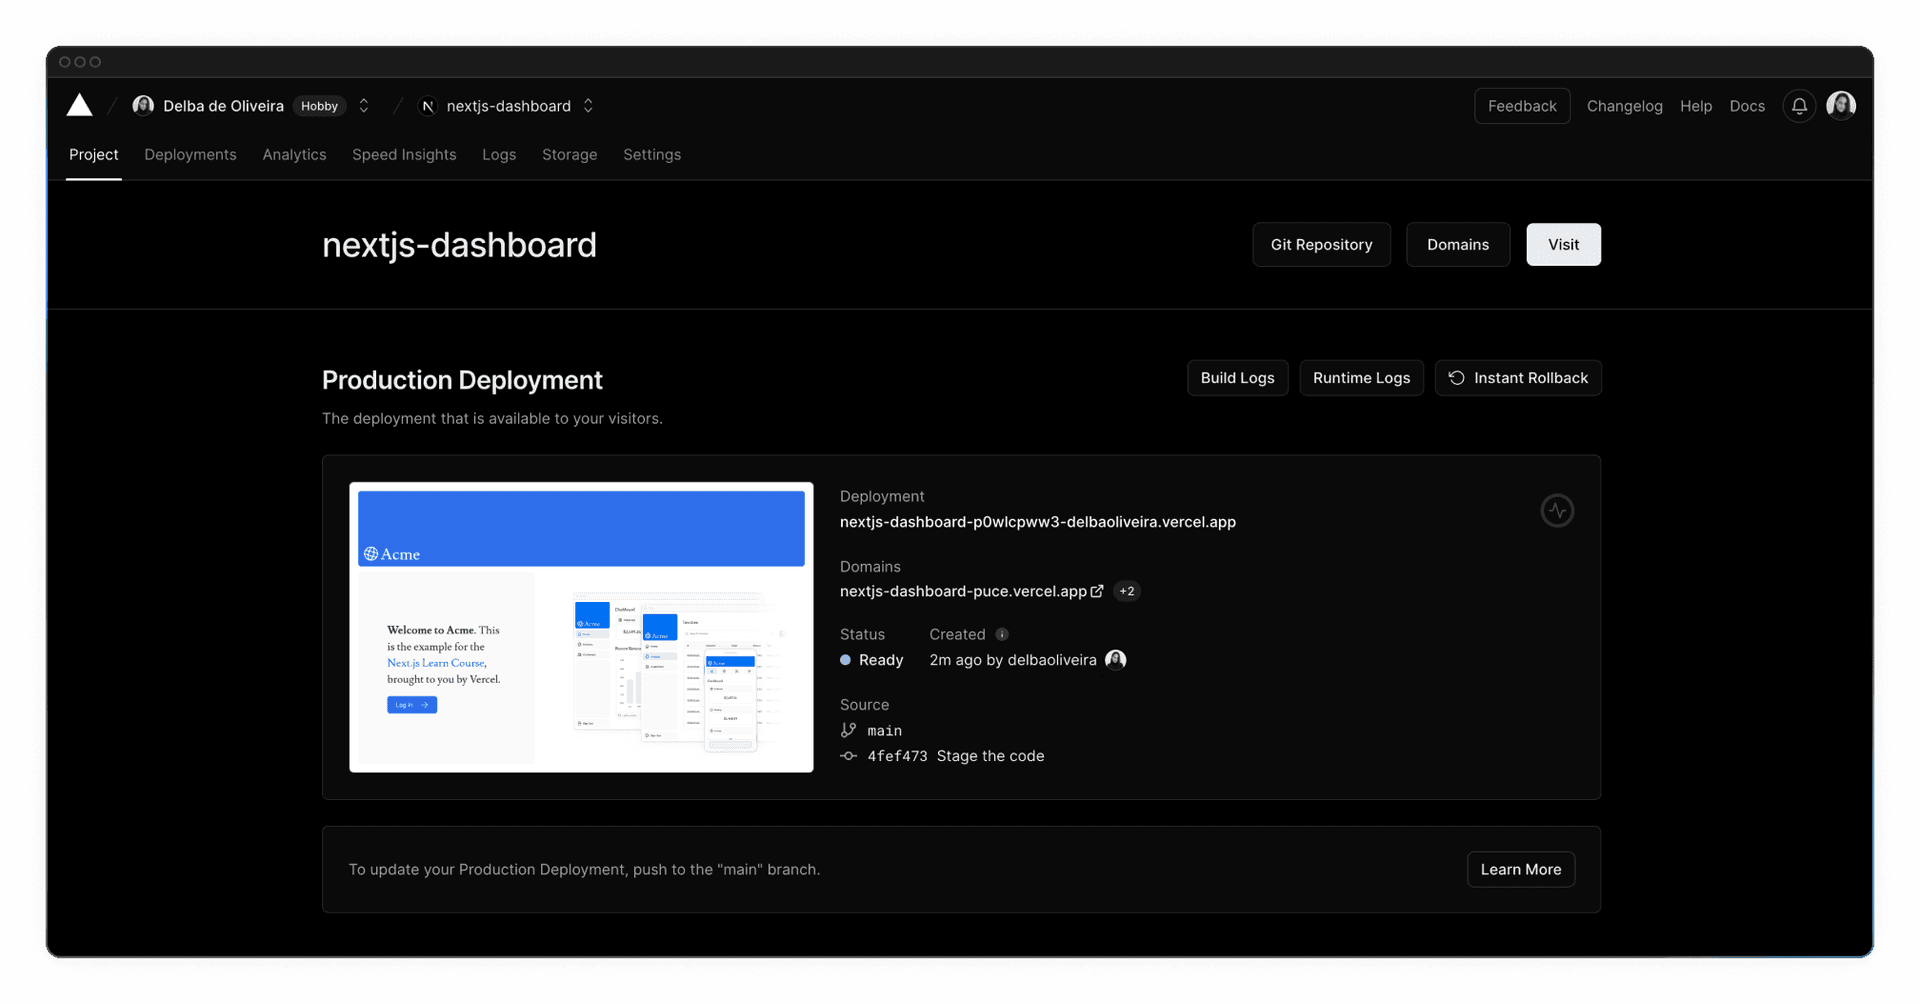The width and height of the screenshot is (1920, 1004).
Task: Open the Changelog link
Action: pyautogui.click(x=1624, y=105)
